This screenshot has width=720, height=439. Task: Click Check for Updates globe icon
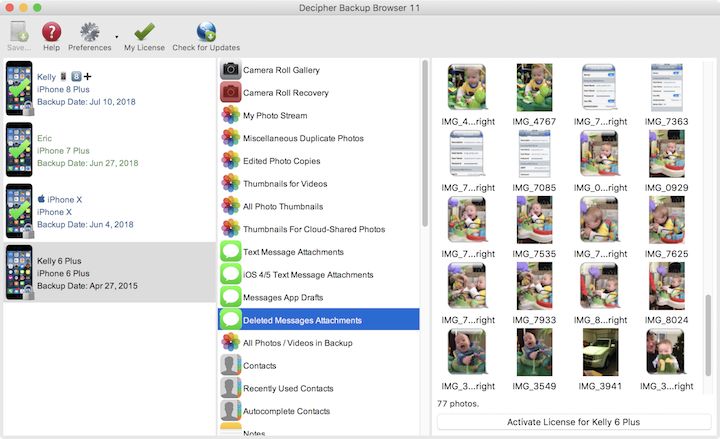coord(206,32)
